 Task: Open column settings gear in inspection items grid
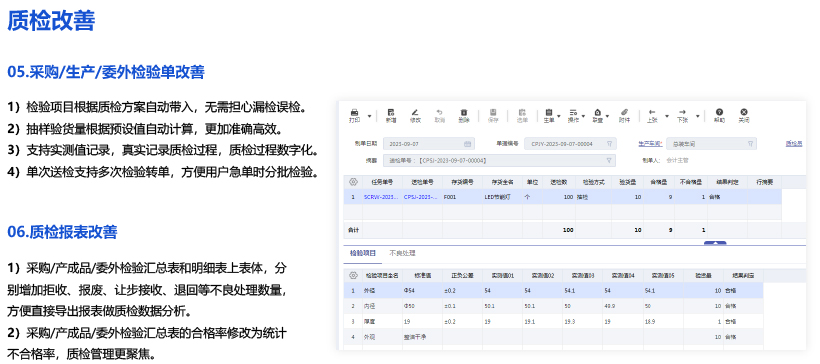coord(353,275)
